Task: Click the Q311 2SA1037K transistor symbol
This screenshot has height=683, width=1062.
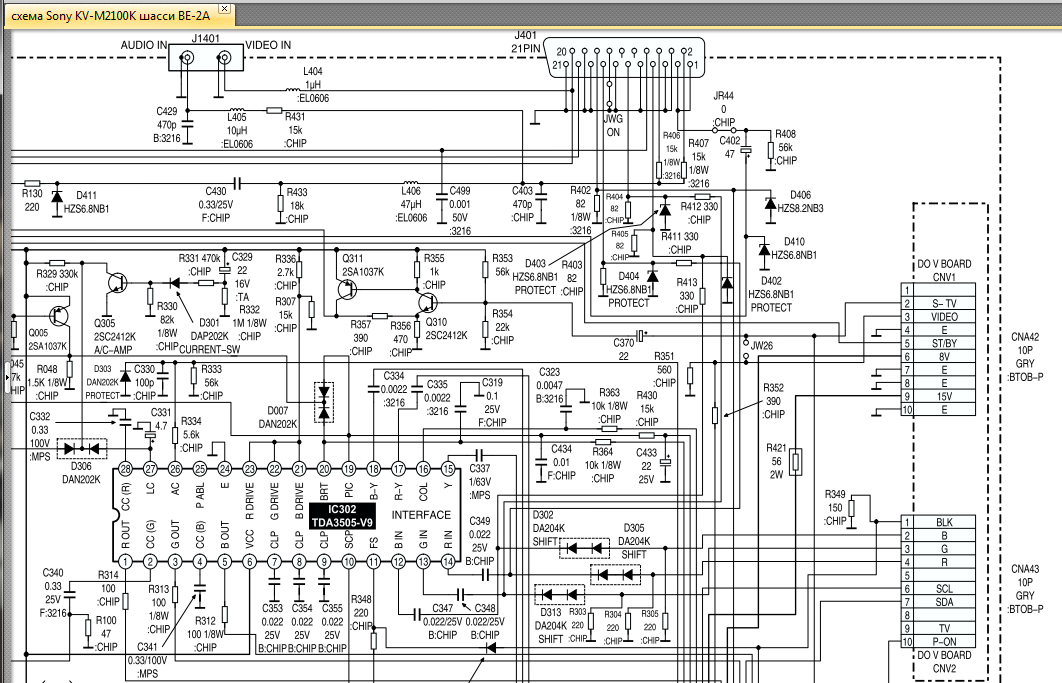Action: tap(347, 291)
